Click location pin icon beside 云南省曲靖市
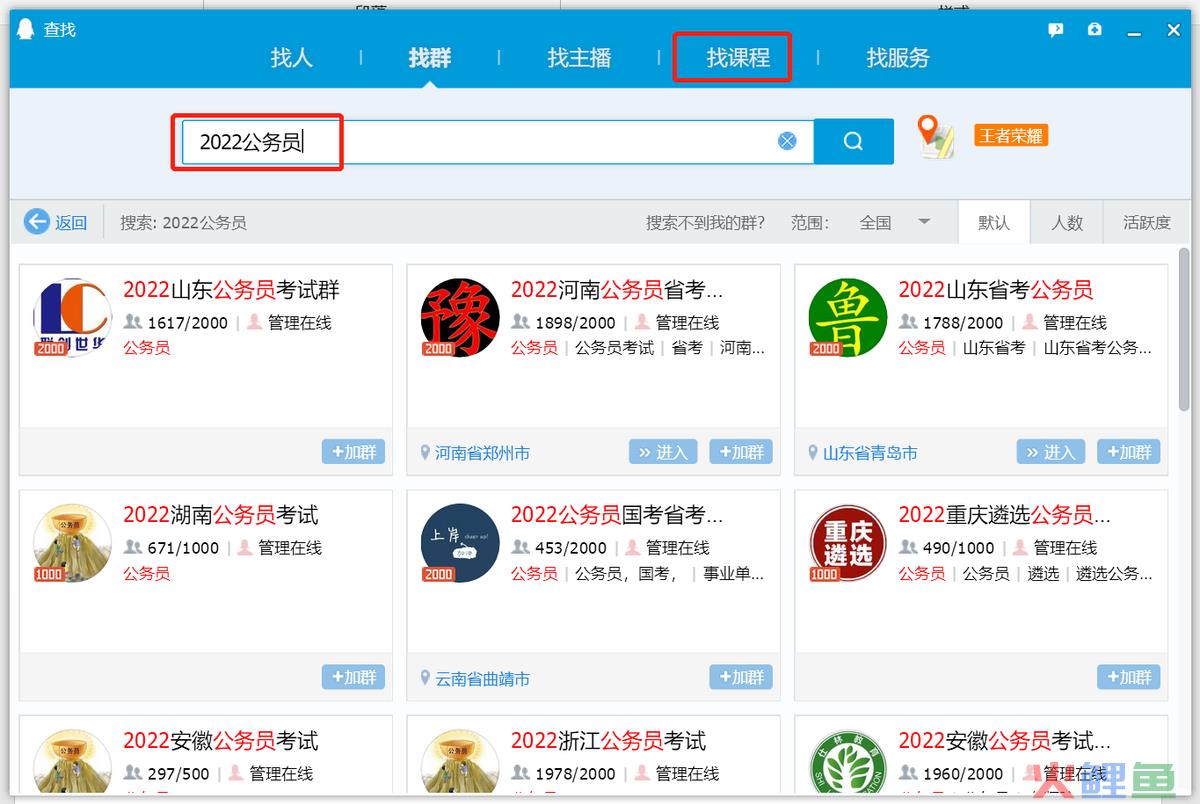 point(425,678)
